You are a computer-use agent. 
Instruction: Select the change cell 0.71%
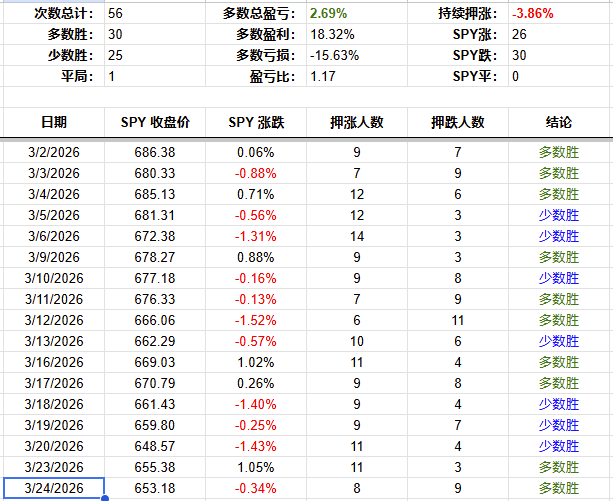(256, 194)
